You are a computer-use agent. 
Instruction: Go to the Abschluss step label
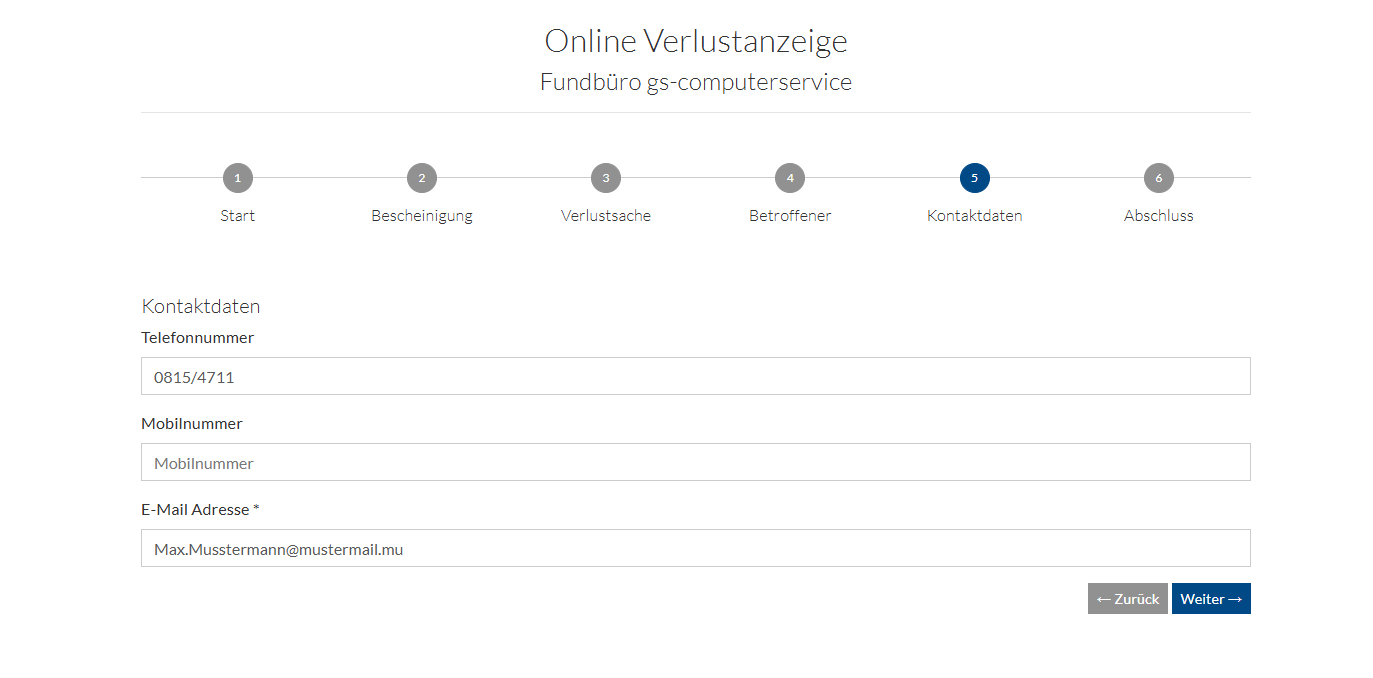tap(1158, 216)
